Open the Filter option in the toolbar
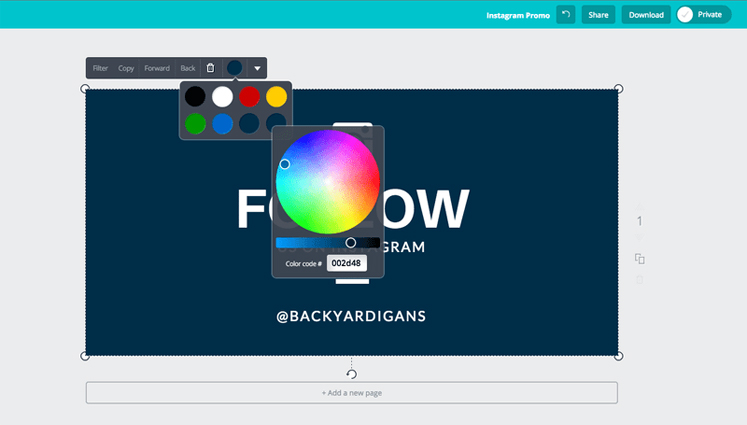This screenshot has height=425, width=747. pyautogui.click(x=100, y=68)
